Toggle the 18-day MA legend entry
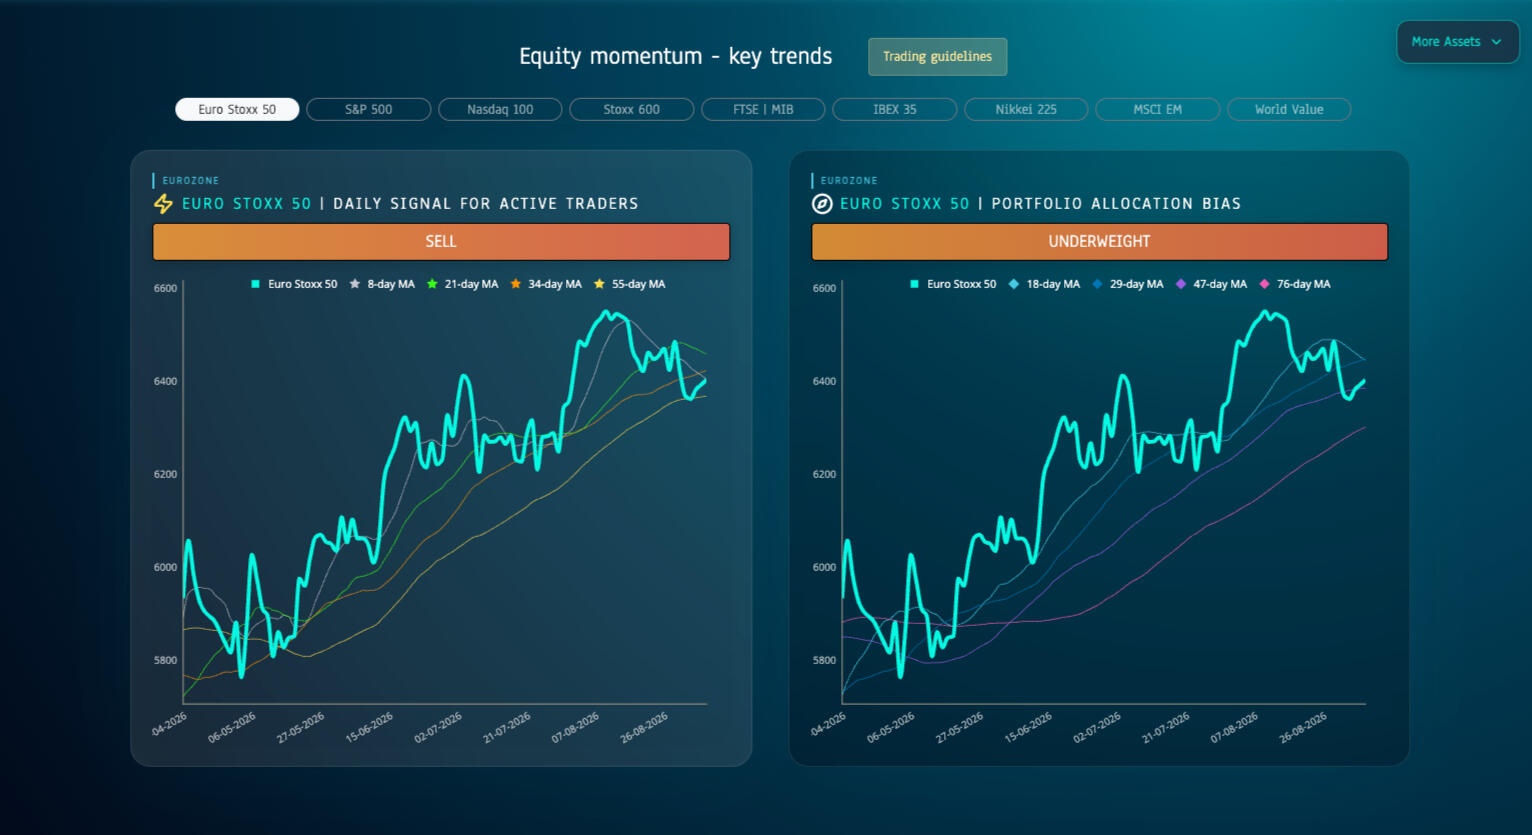The height and width of the screenshot is (835, 1532). pyautogui.click(x=1044, y=284)
